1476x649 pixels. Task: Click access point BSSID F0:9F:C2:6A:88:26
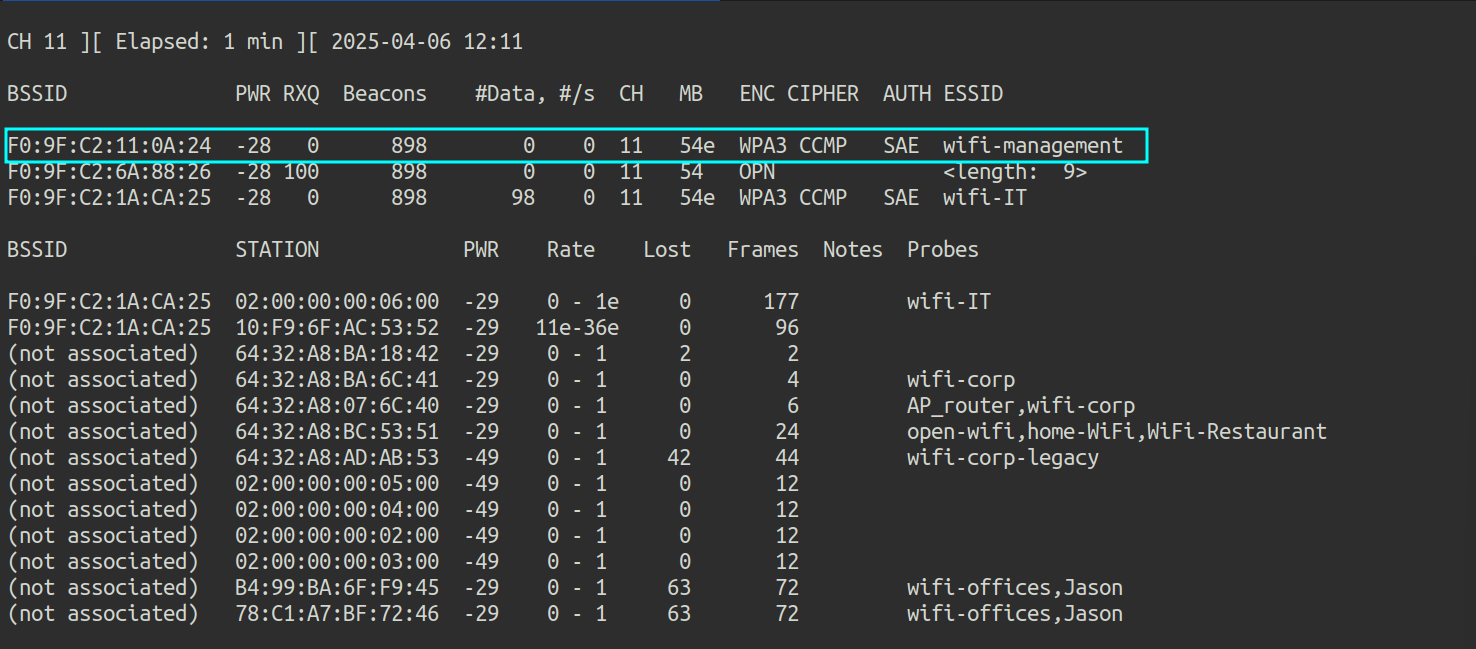click(109, 172)
